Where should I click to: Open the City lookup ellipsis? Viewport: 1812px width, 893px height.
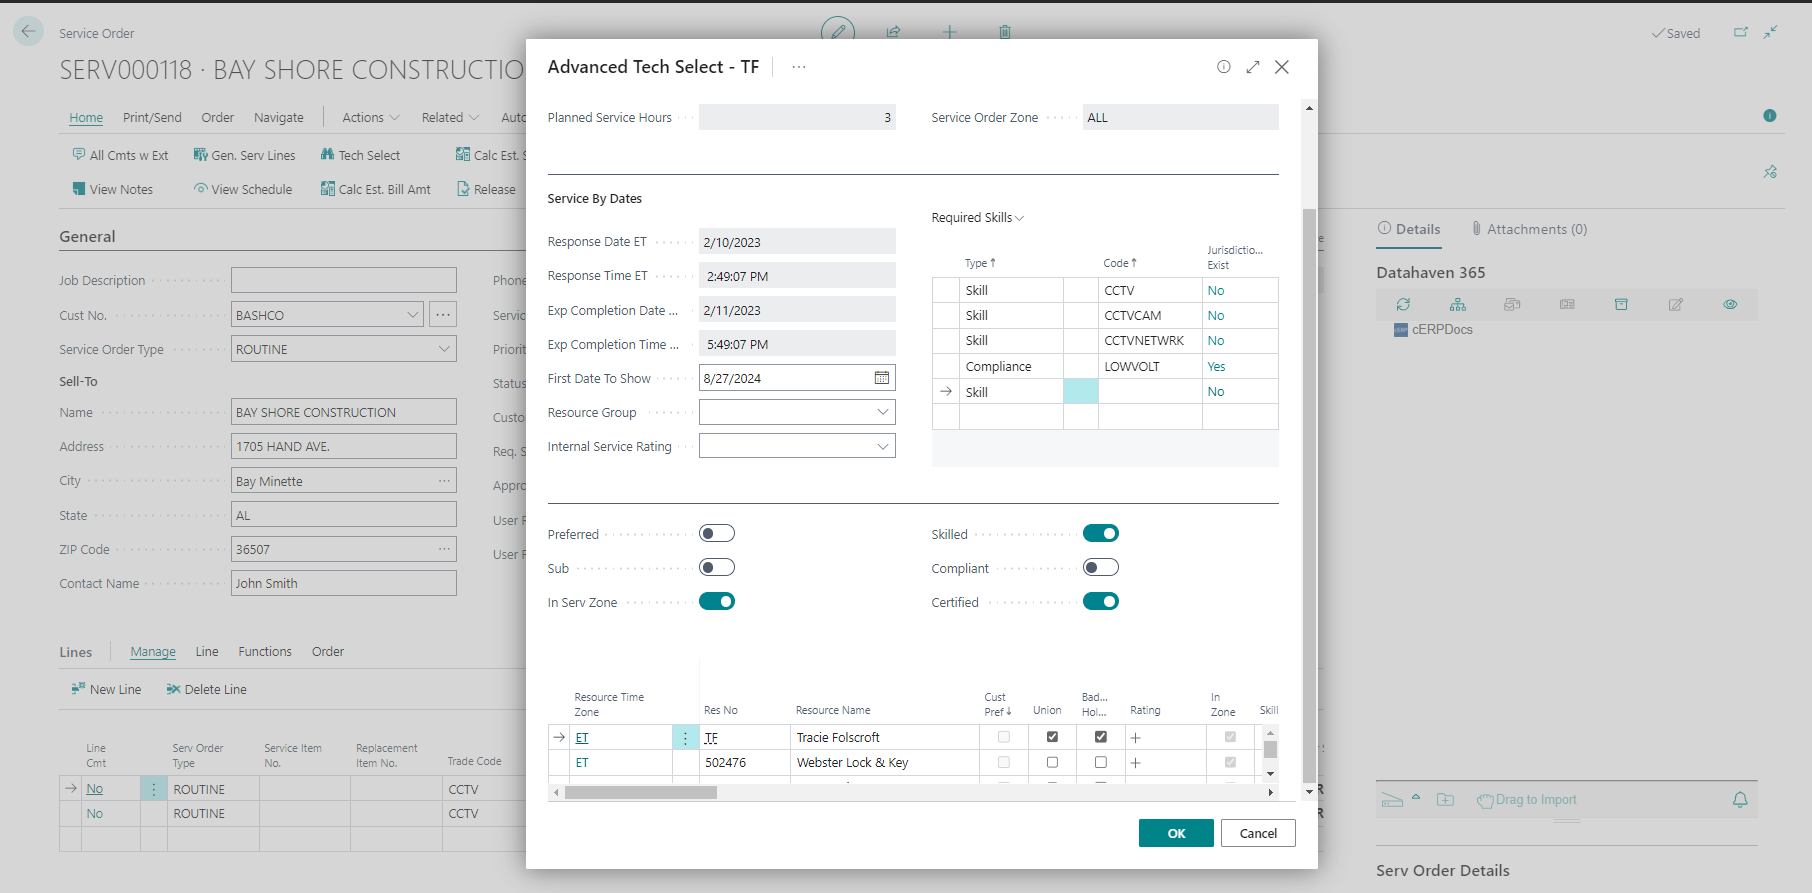tap(444, 481)
